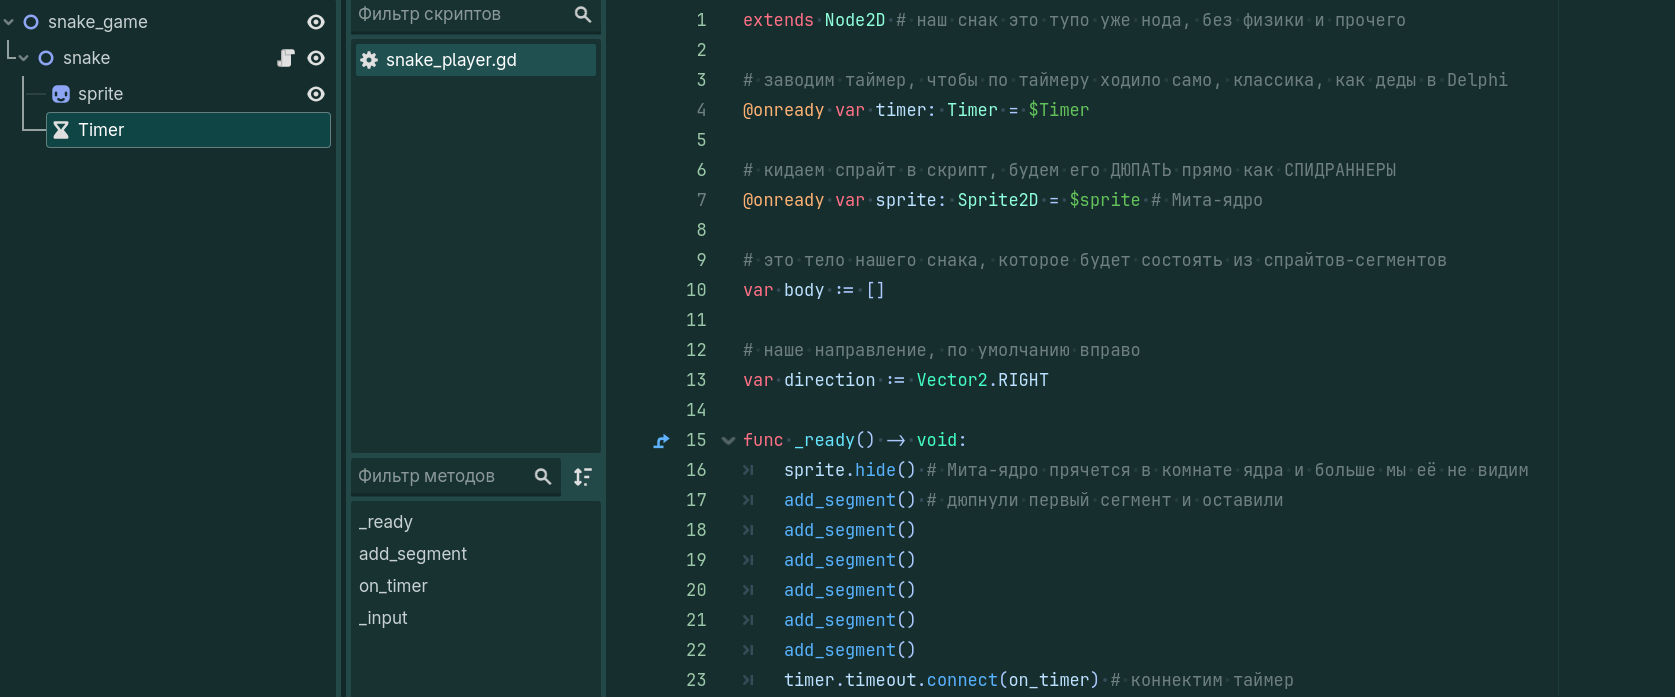
Task: Select the snake node in scene tree
Action: (x=86, y=58)
